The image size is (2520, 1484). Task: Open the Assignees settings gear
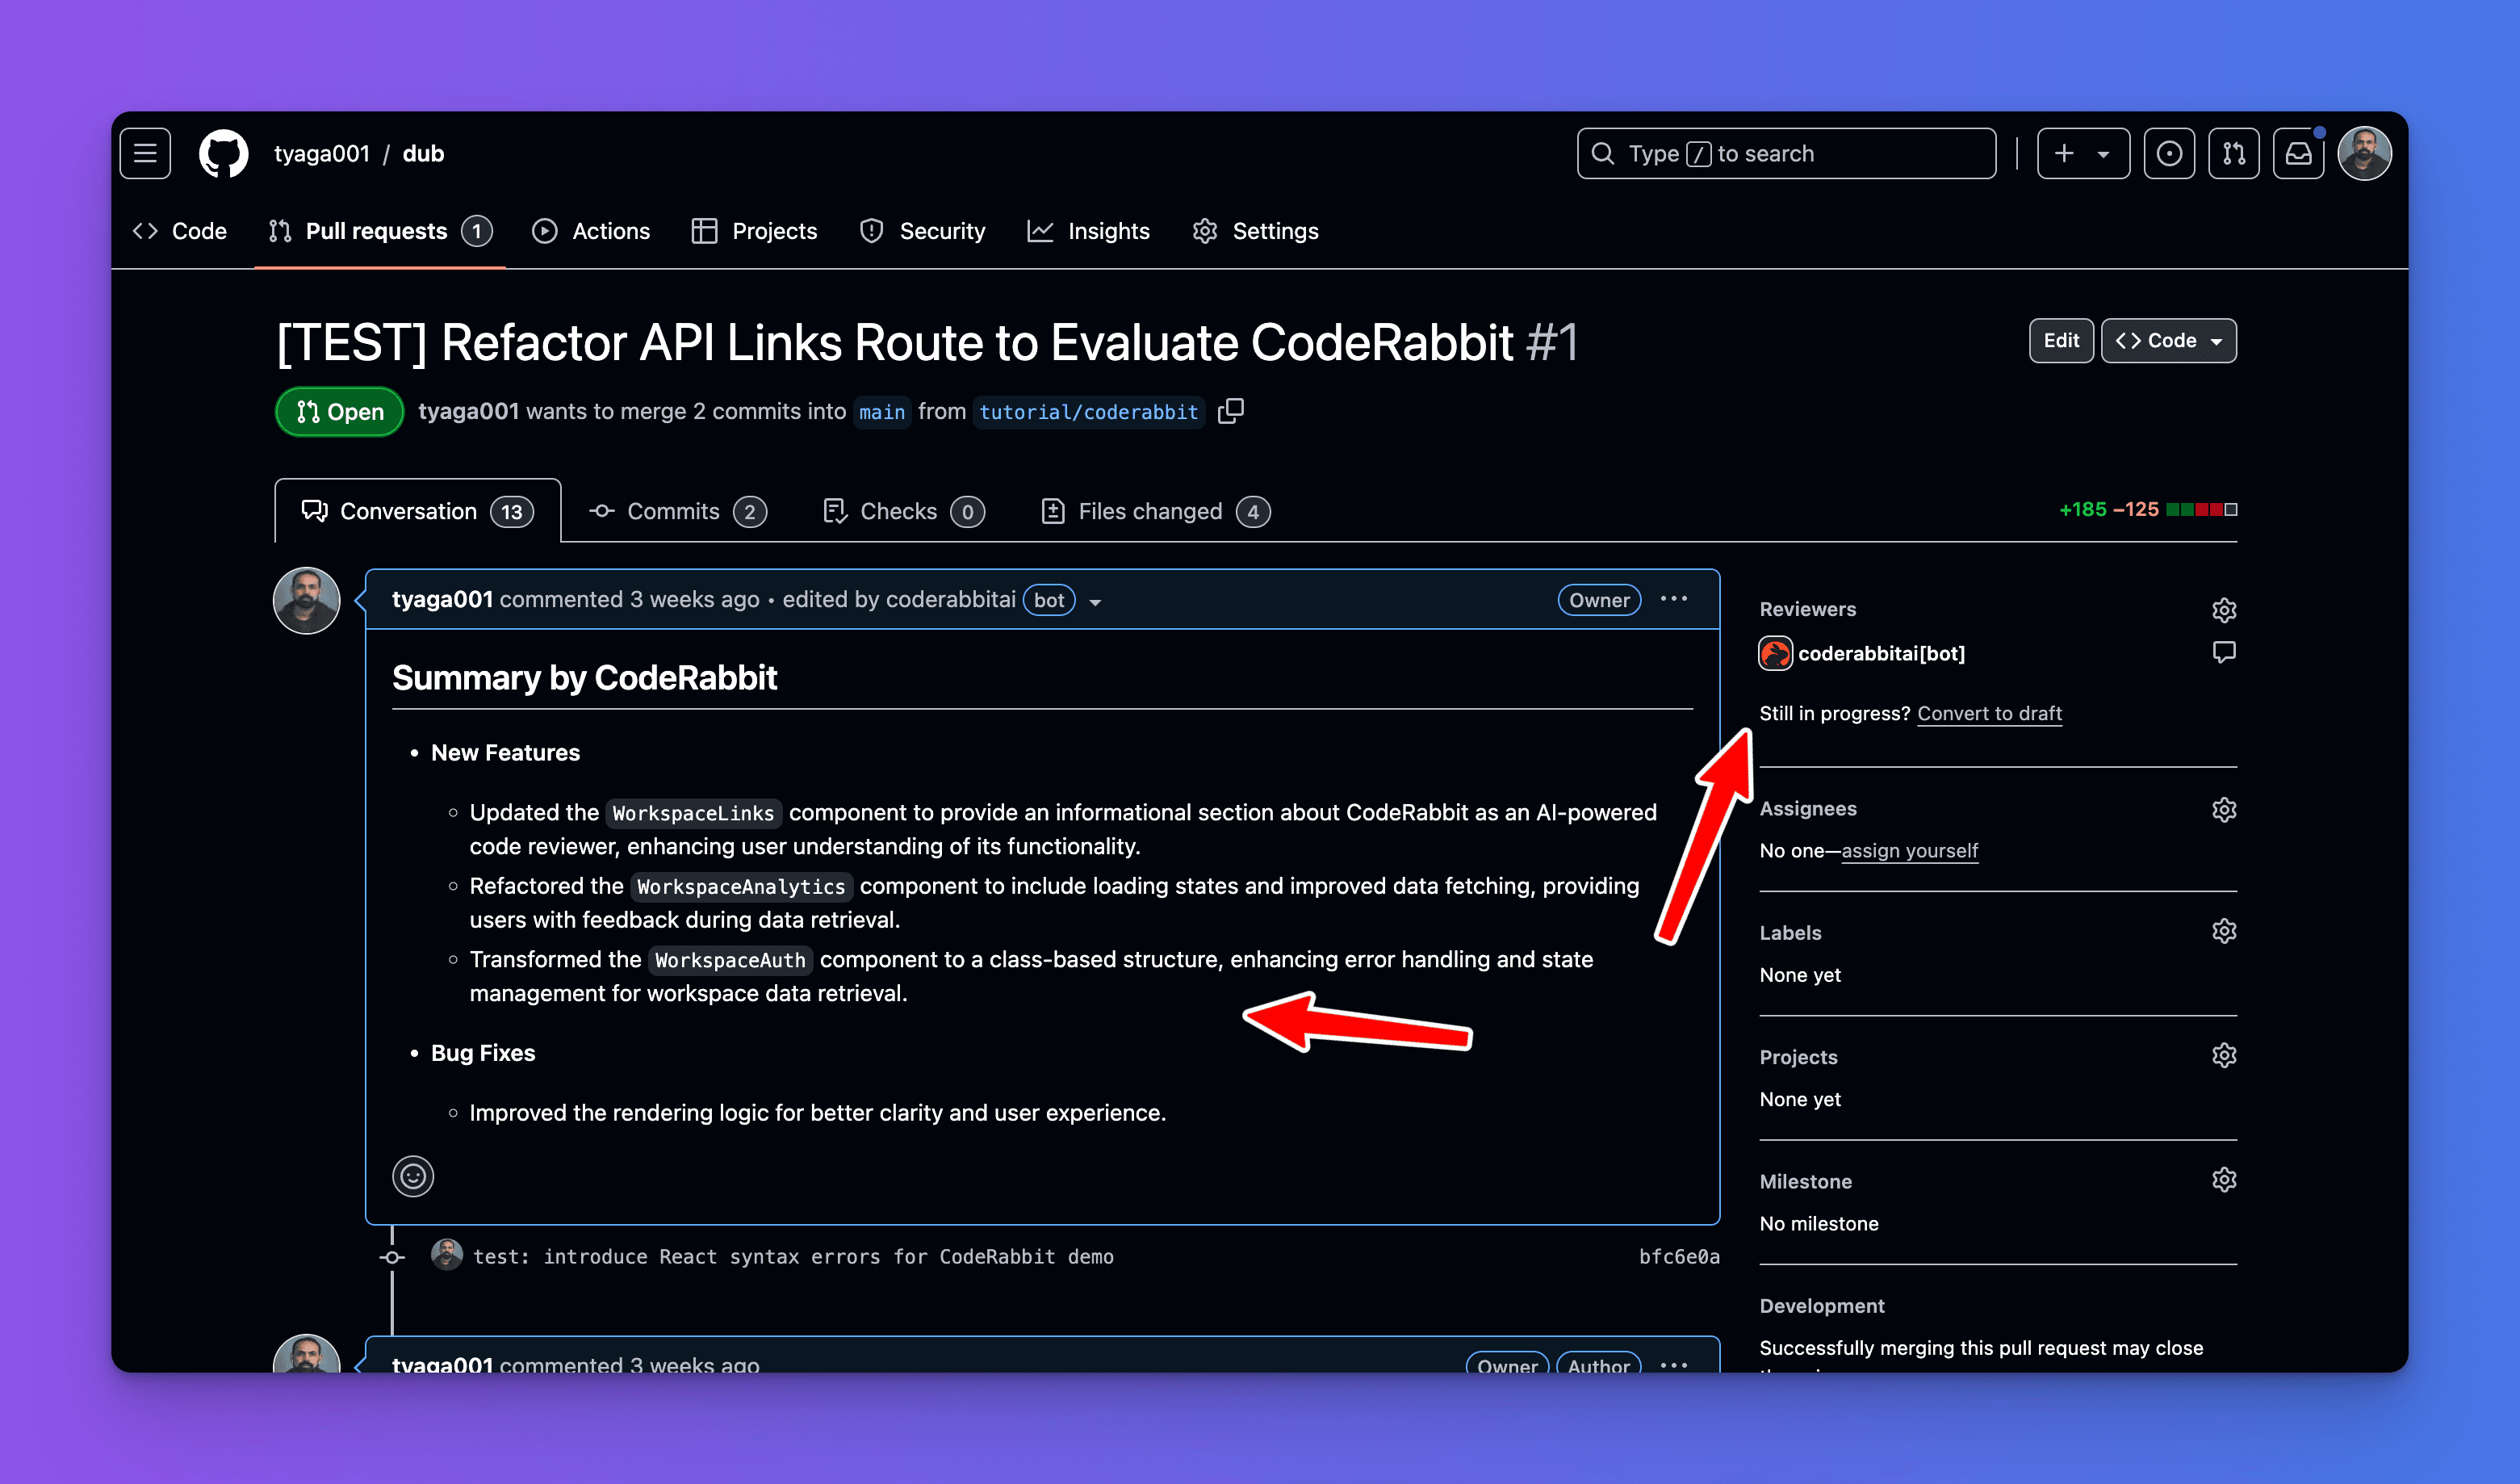(x=2225, y=810)
